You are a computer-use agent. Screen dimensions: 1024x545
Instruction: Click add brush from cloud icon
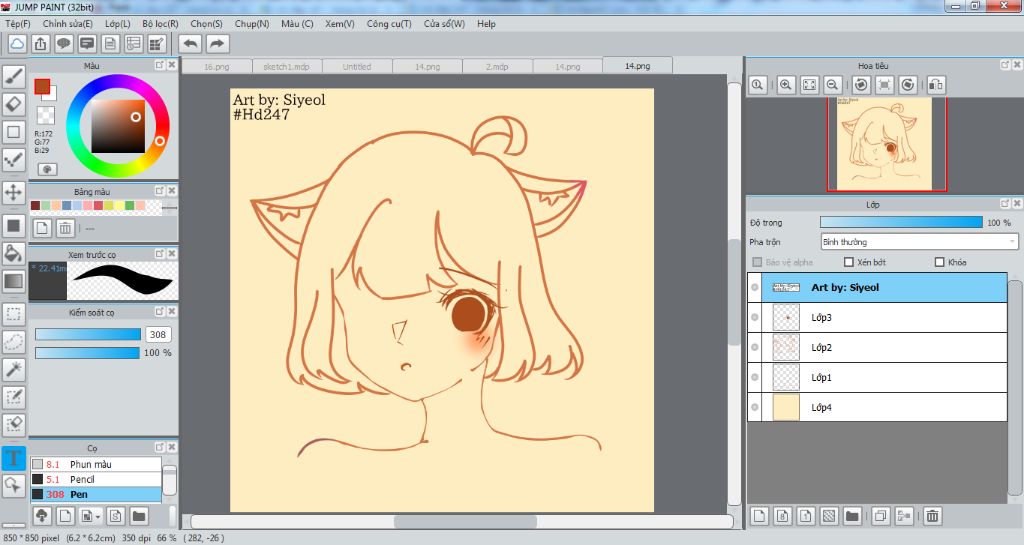[42, 516]
